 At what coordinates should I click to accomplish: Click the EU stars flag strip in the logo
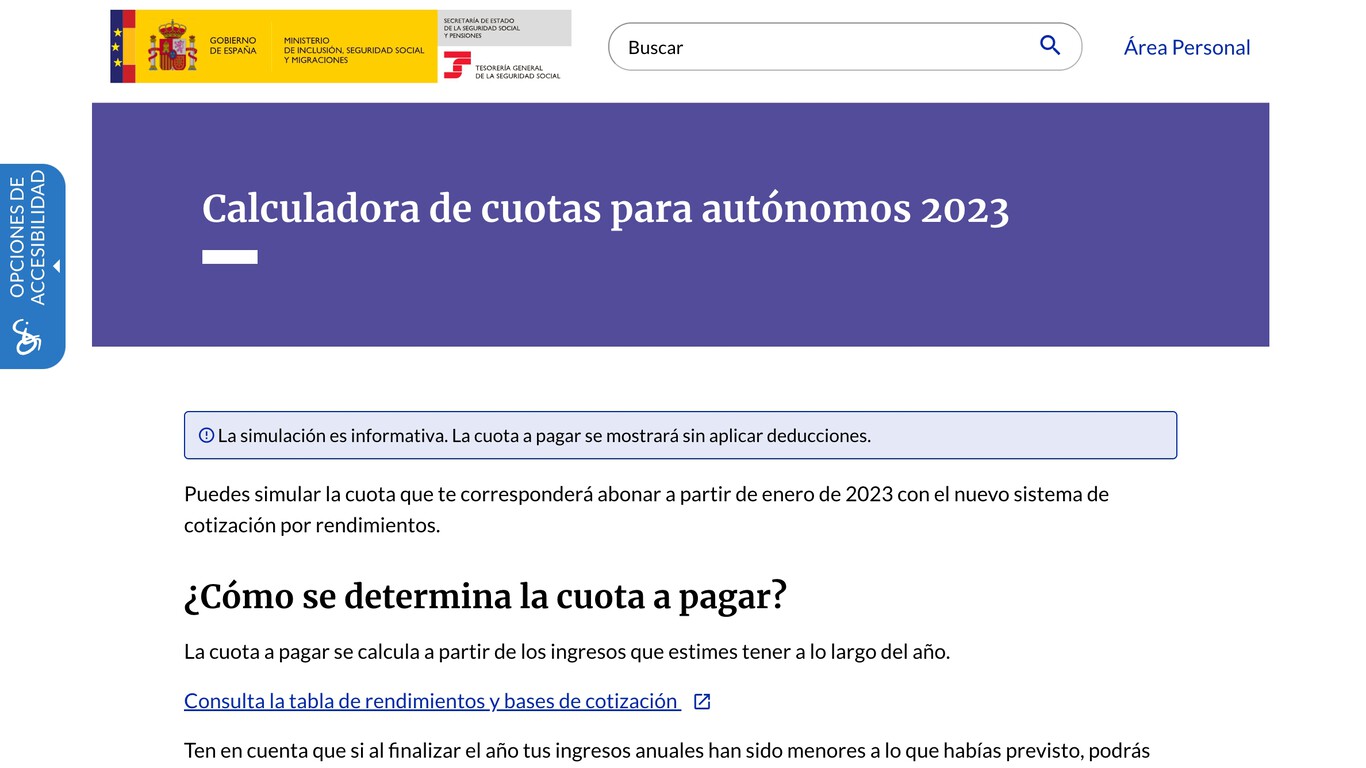coord(117,47)
